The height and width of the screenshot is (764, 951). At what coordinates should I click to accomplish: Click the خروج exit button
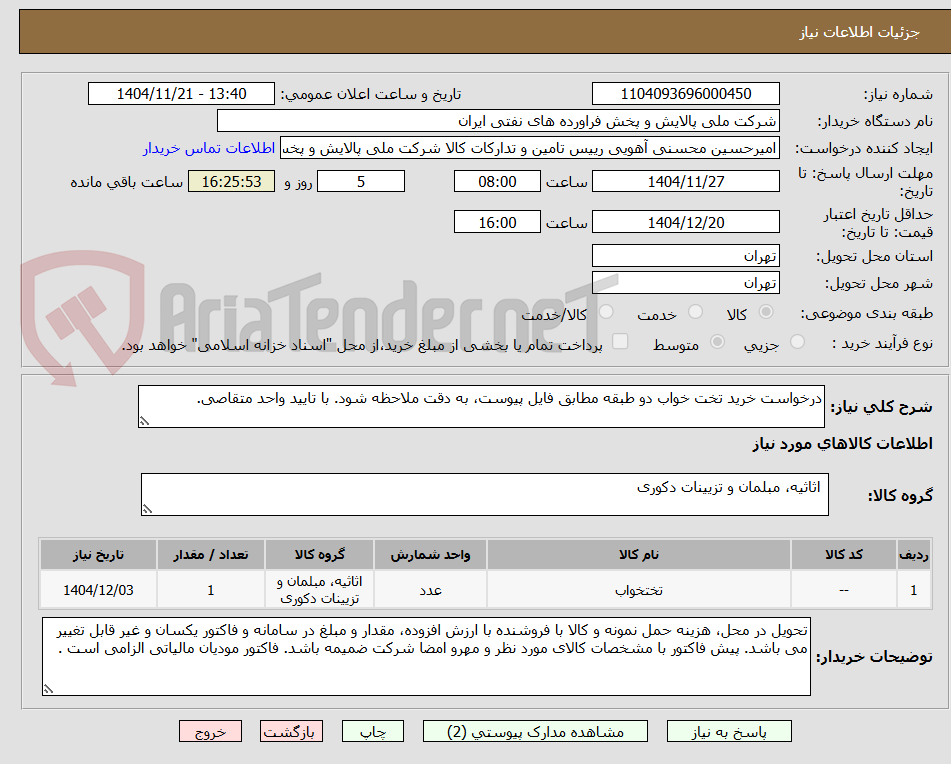click(x=210, y=731)
